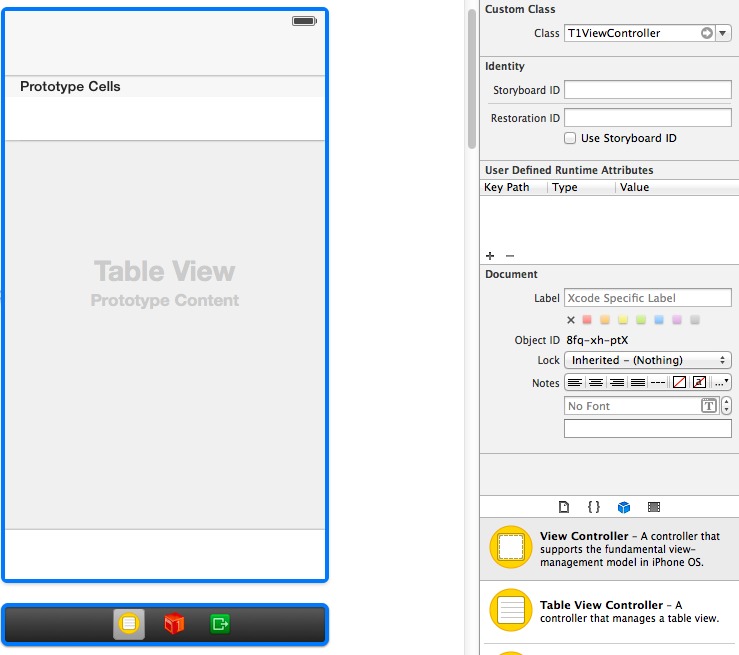
Task: Justify notes text
Action: pos(638,382)
